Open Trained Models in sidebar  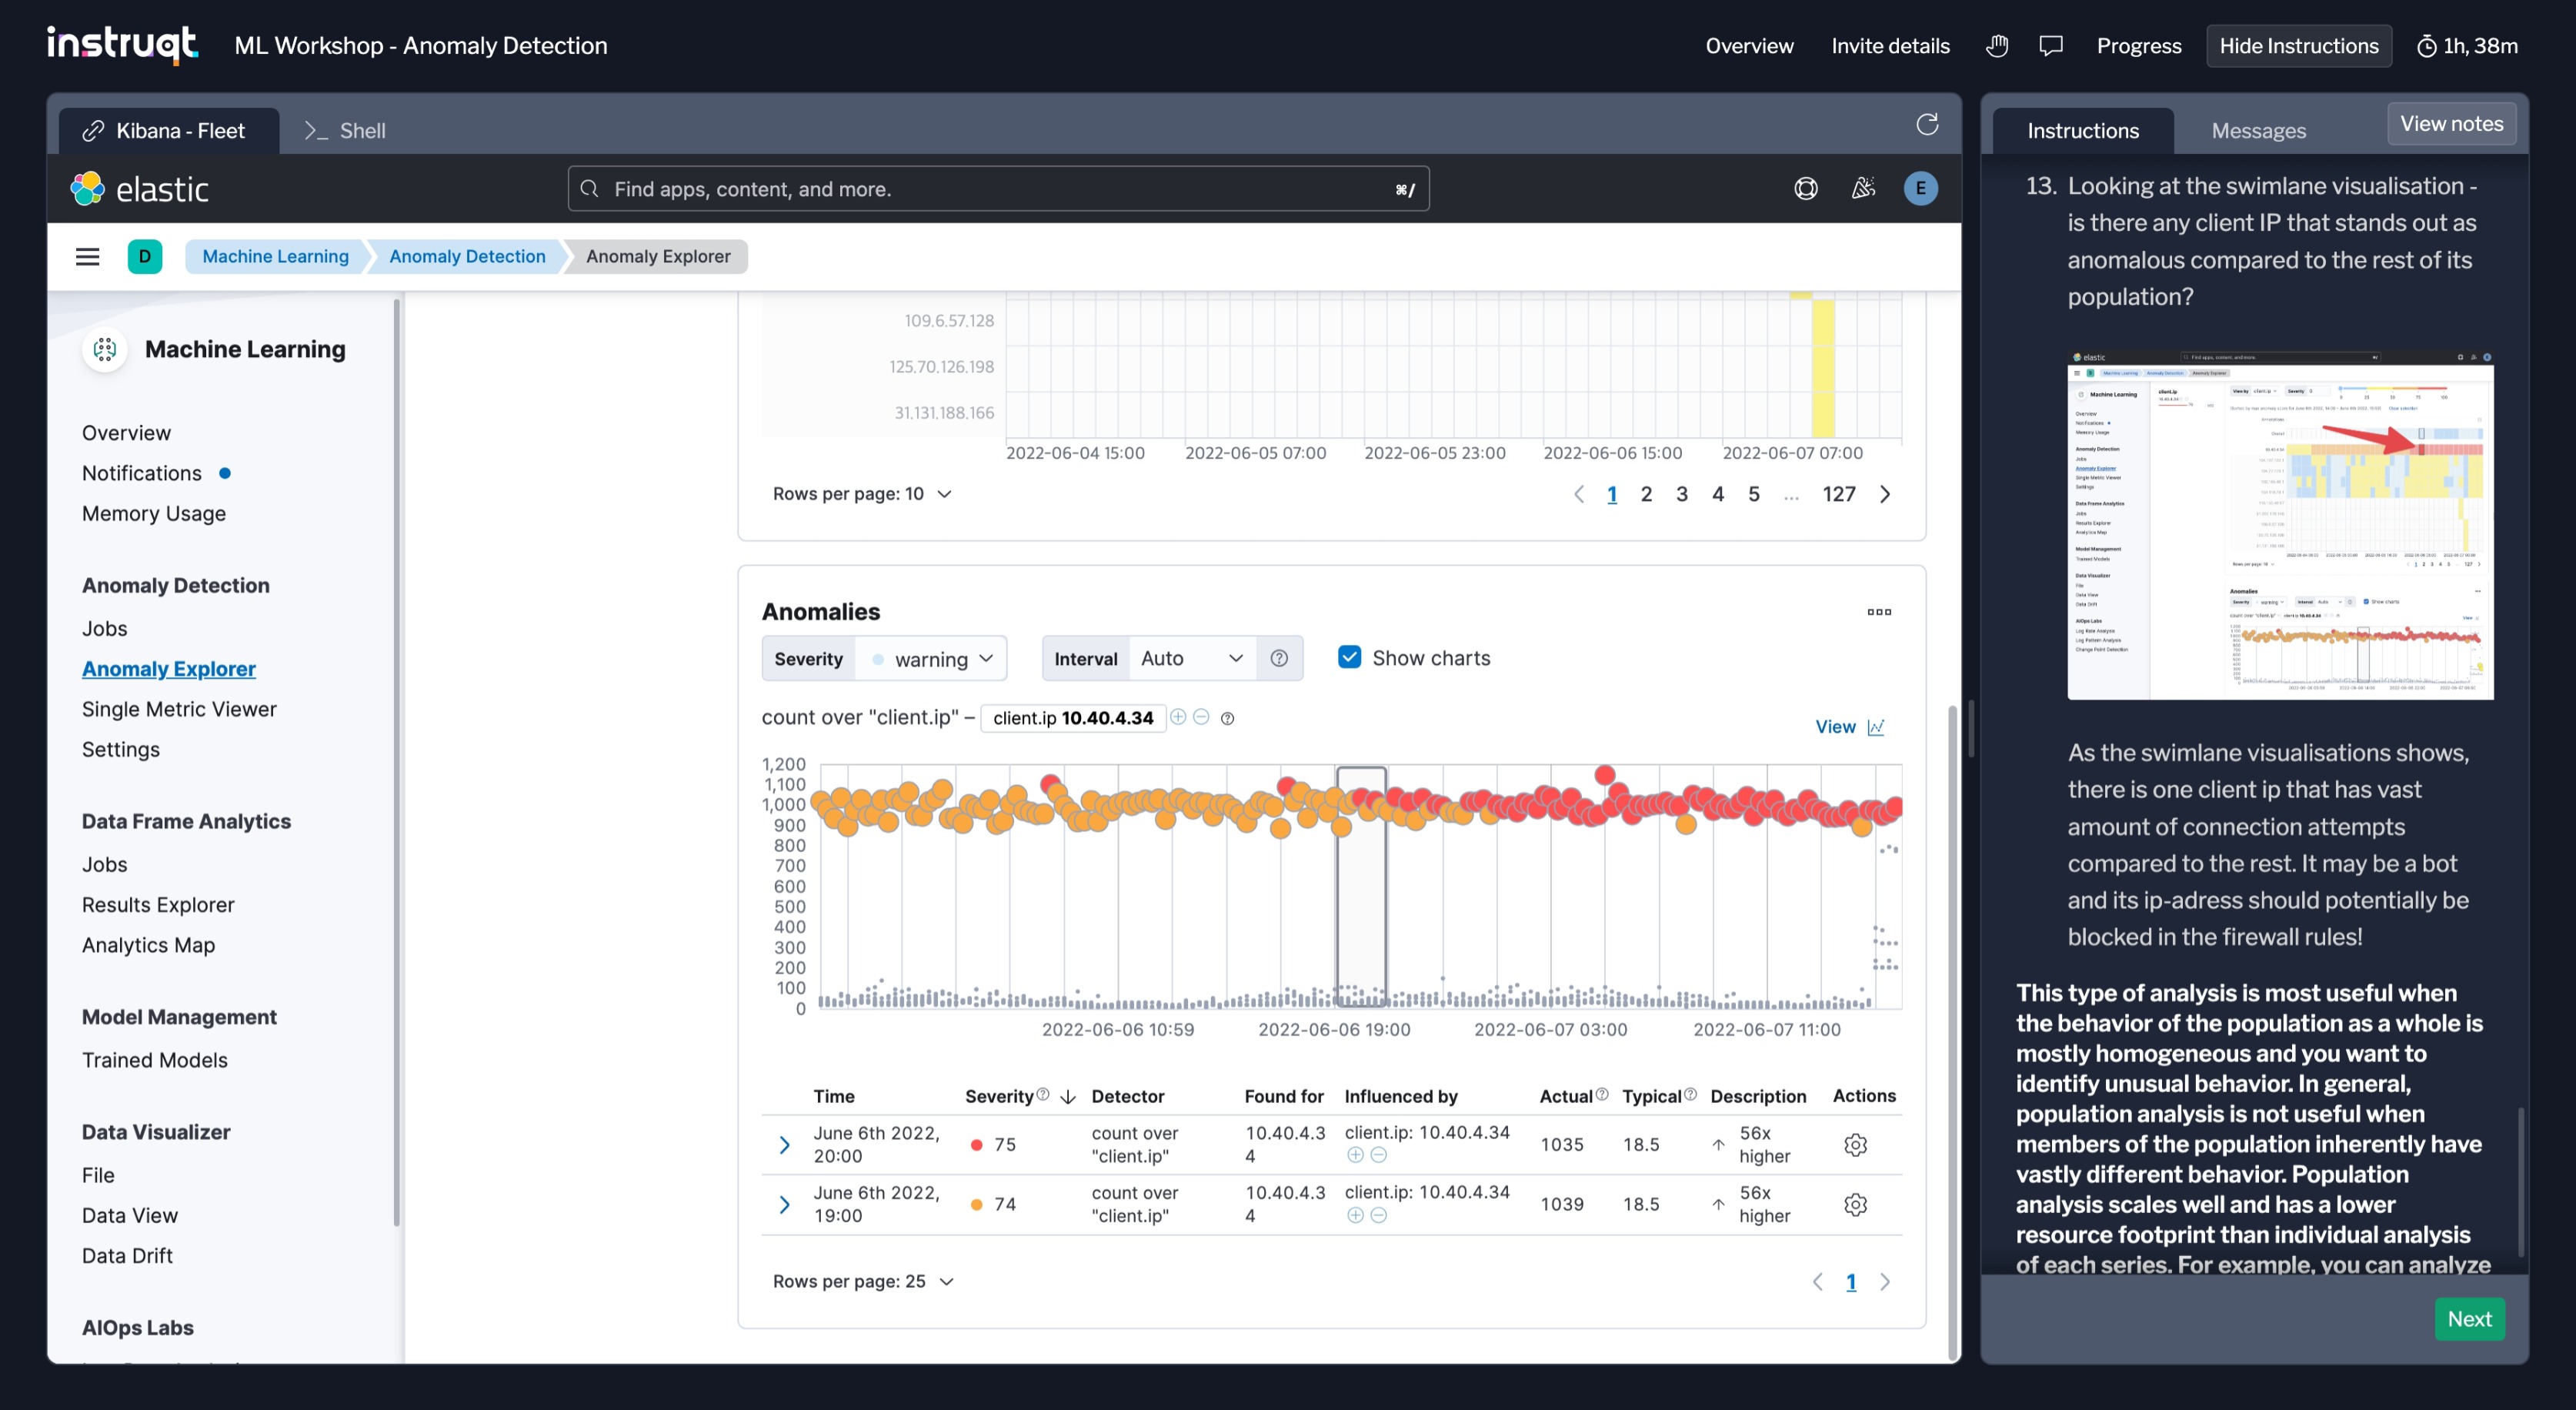(155, 1060)
